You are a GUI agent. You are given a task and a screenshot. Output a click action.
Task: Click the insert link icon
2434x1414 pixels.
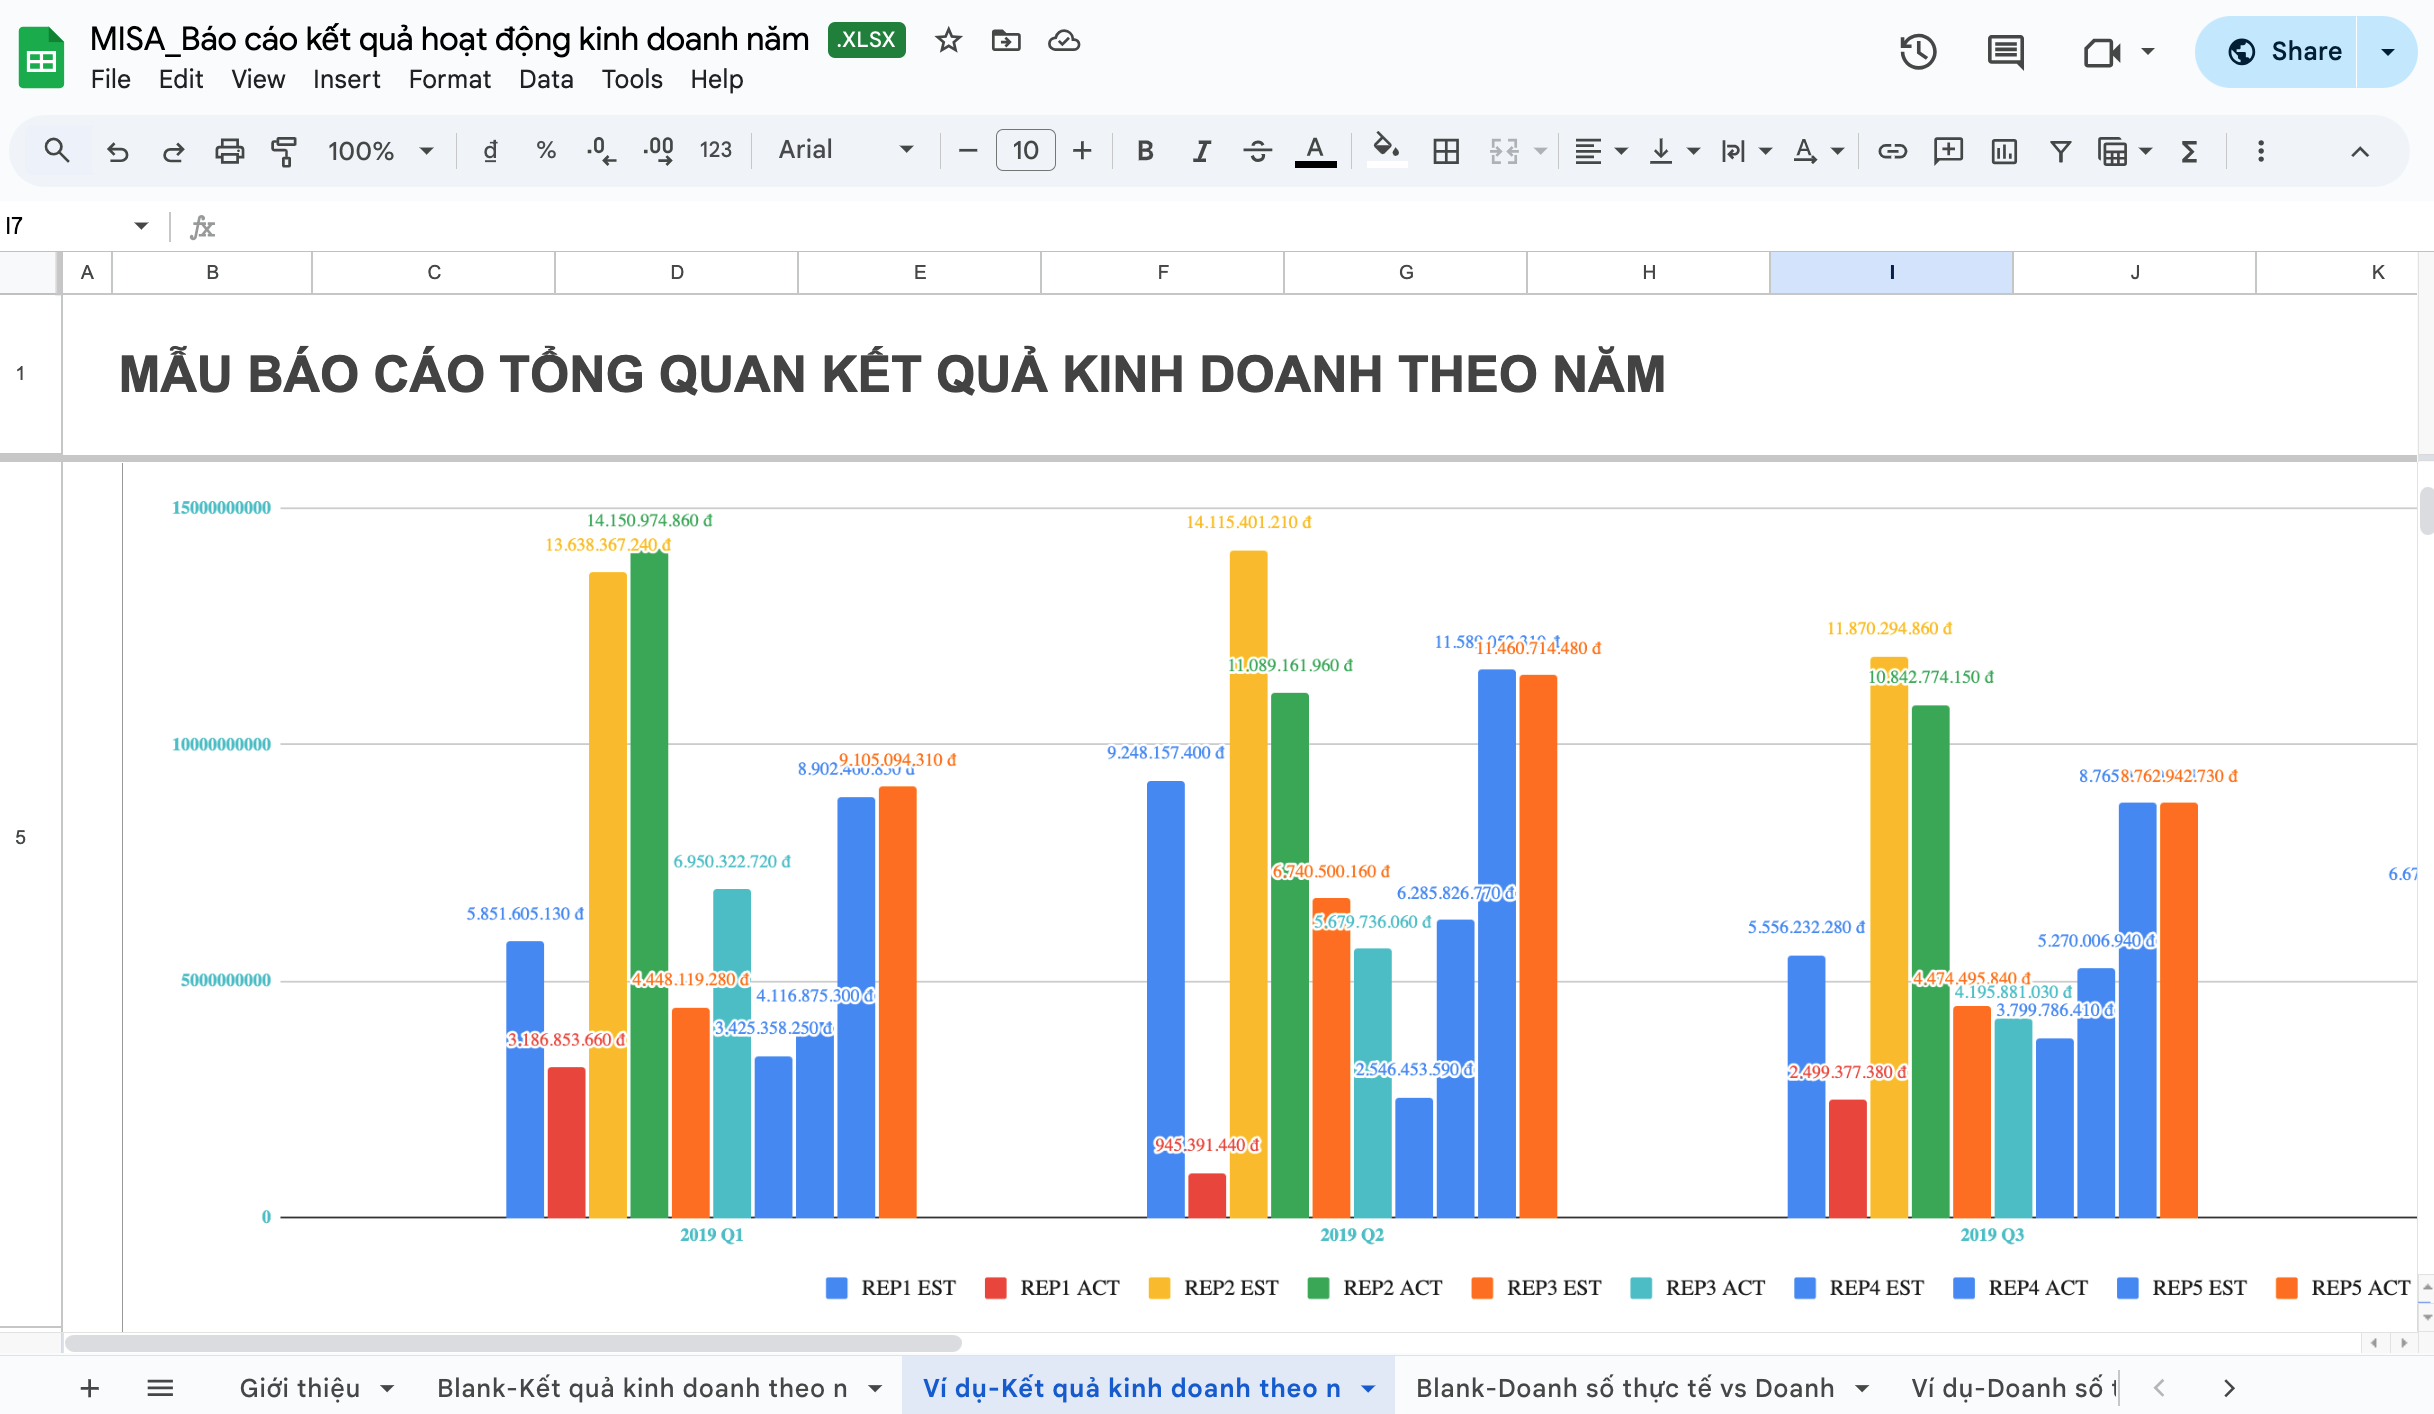click(1892, 151)
